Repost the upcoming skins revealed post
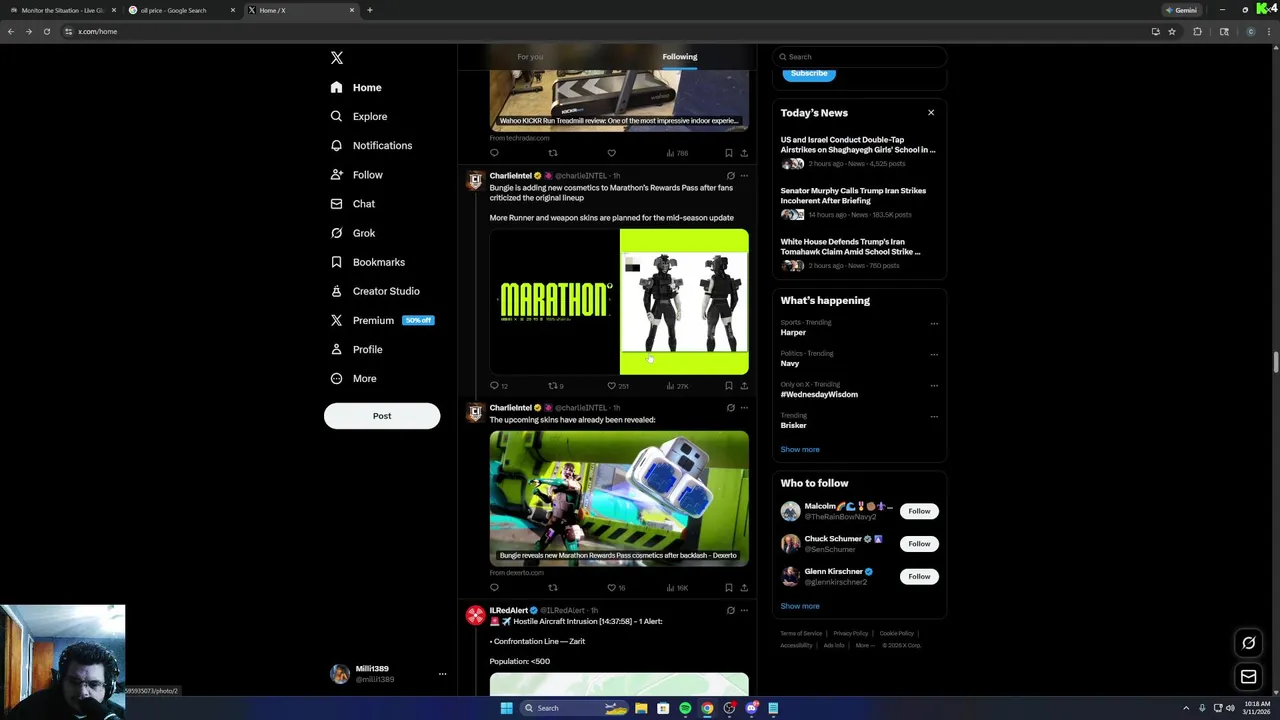The width and height of the screenshot is (1280, 720). pos(552,588)
